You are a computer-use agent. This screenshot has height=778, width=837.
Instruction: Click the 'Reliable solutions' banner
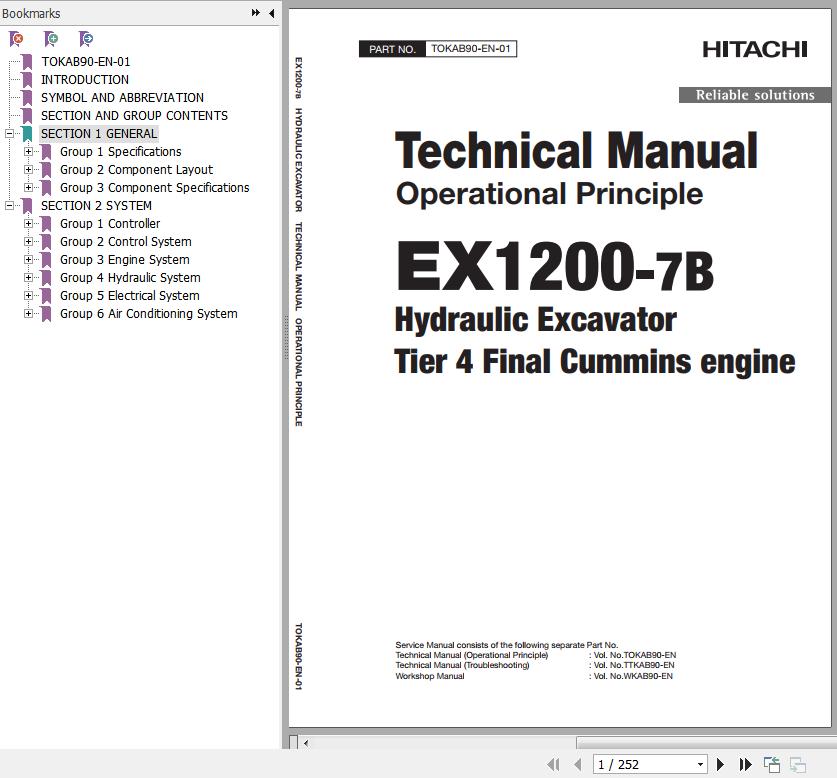click(755, 95)
